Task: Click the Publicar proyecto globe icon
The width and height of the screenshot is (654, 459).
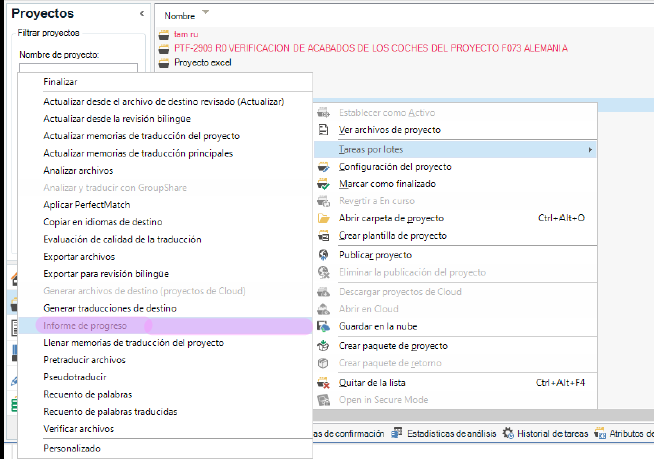Action: 323,255
